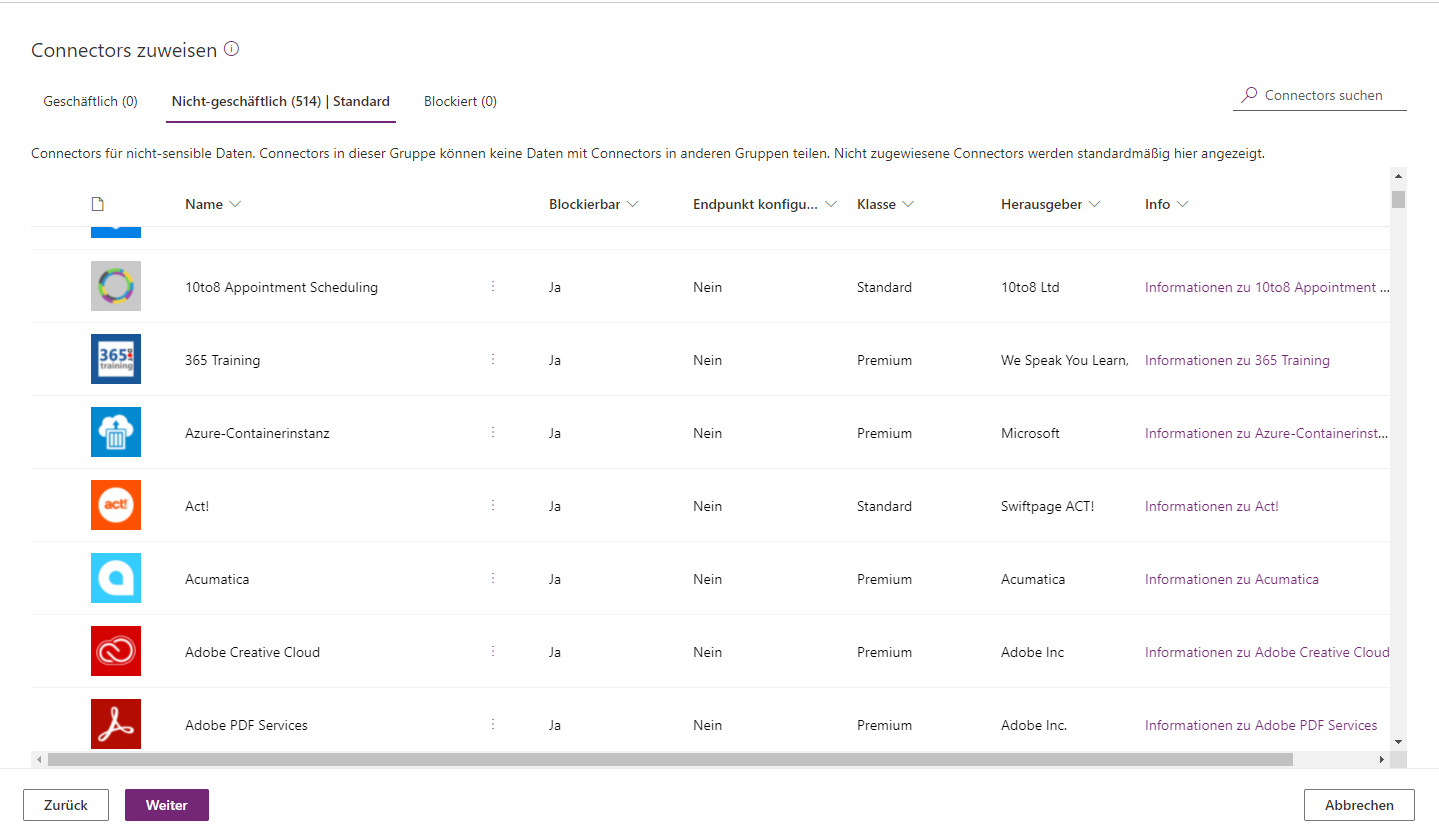The width and height of the screenshot is (1439, 839).
Task: Switch to the Geschäftlich (0) tab
Action: 90,101
